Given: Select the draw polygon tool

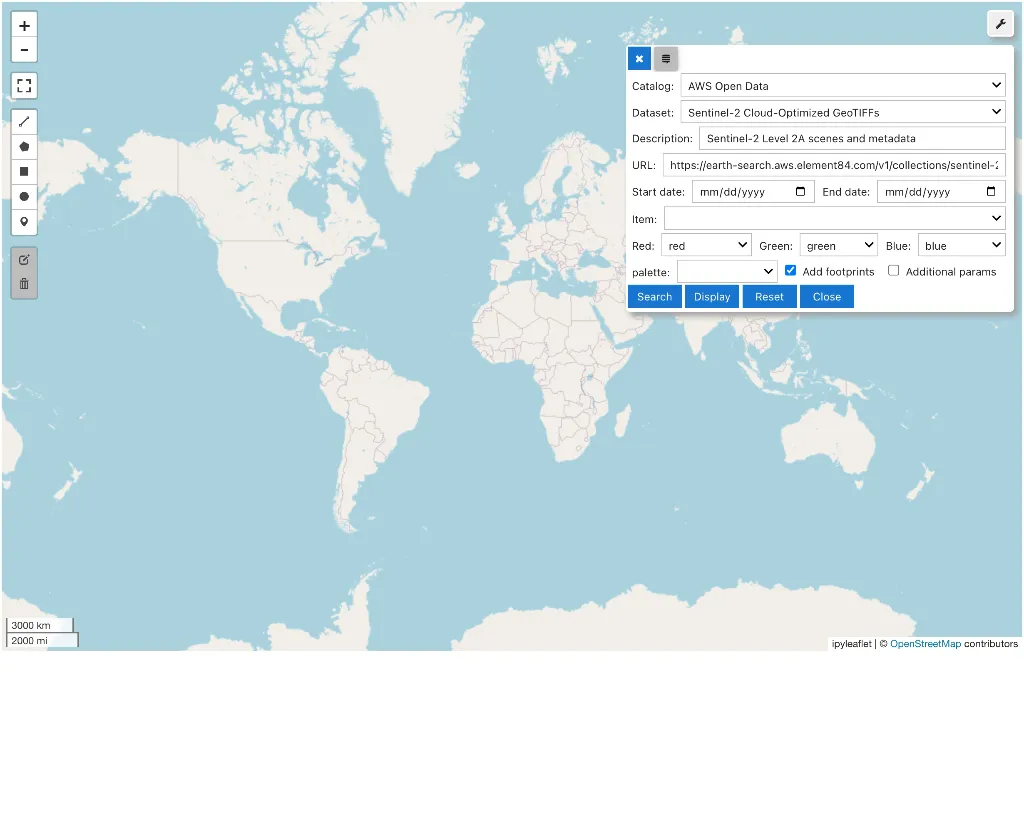Looking at the screenshot, I should coord(24,147).
